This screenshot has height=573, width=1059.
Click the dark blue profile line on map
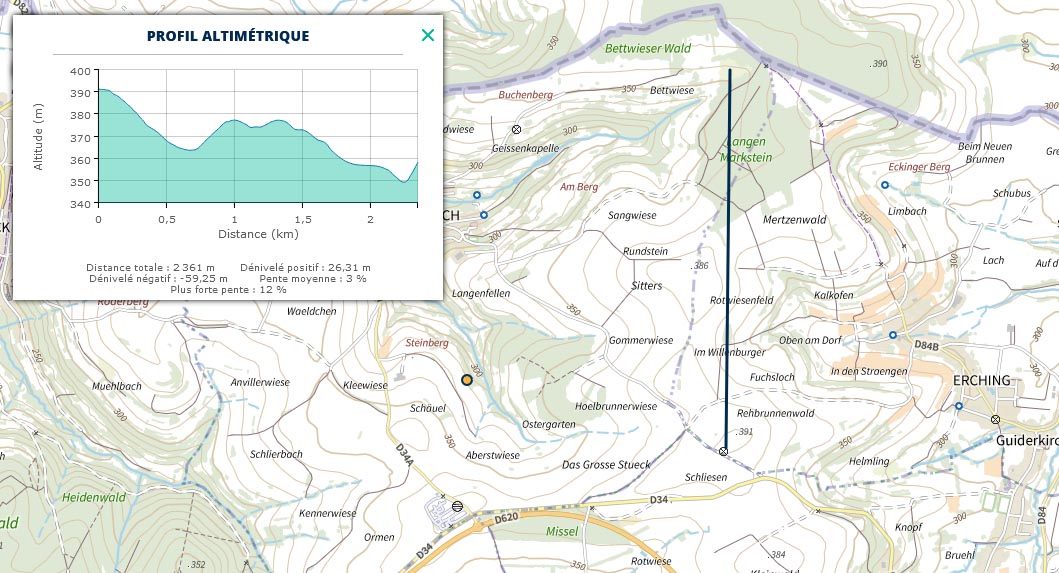point(728,260)
